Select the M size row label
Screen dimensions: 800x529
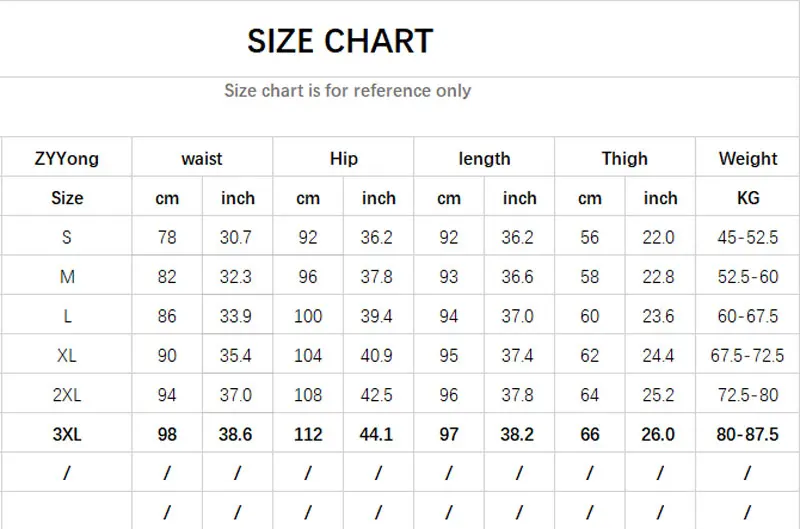tap(67, 277)
